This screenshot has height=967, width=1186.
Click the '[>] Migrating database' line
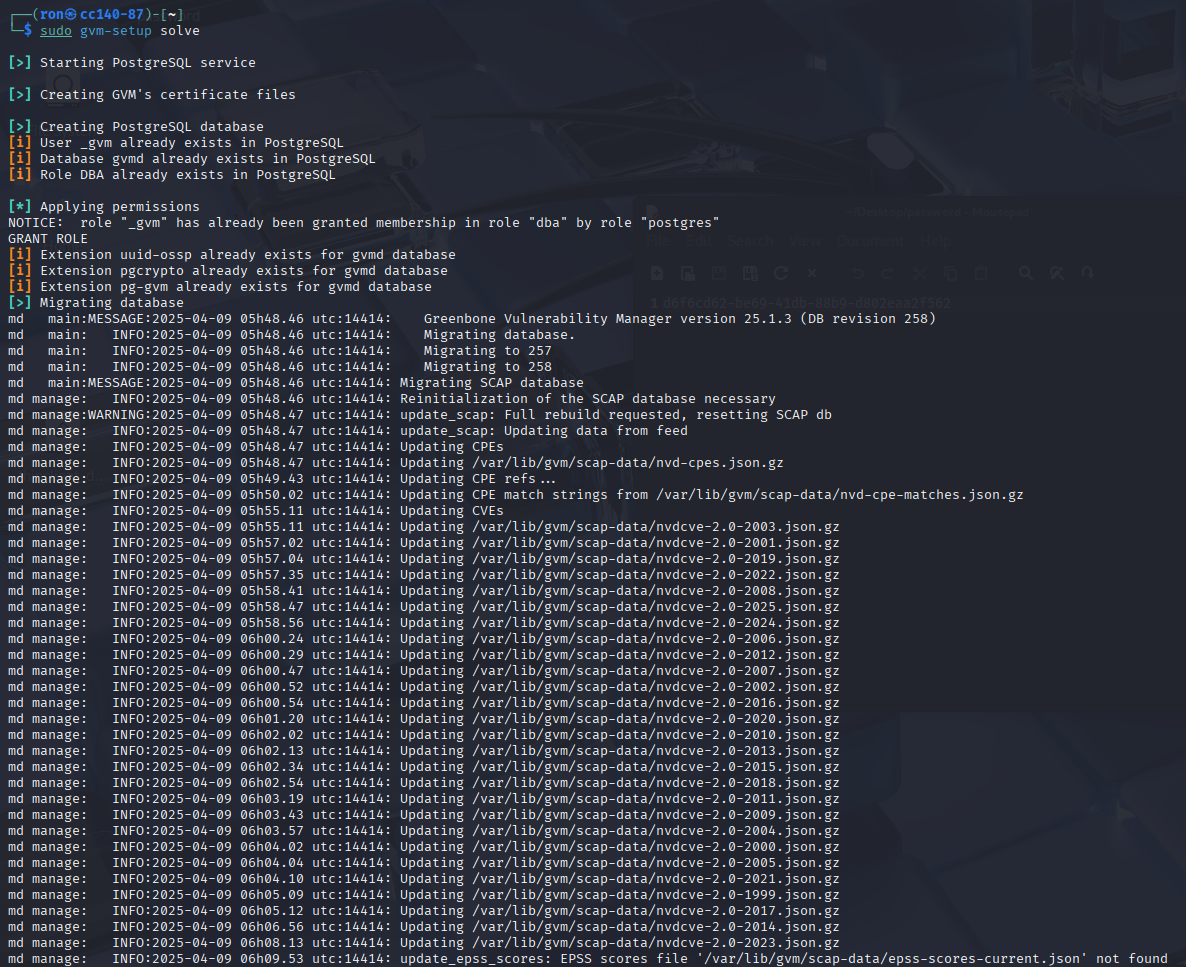pyautogui.click(x=96, y=303)
